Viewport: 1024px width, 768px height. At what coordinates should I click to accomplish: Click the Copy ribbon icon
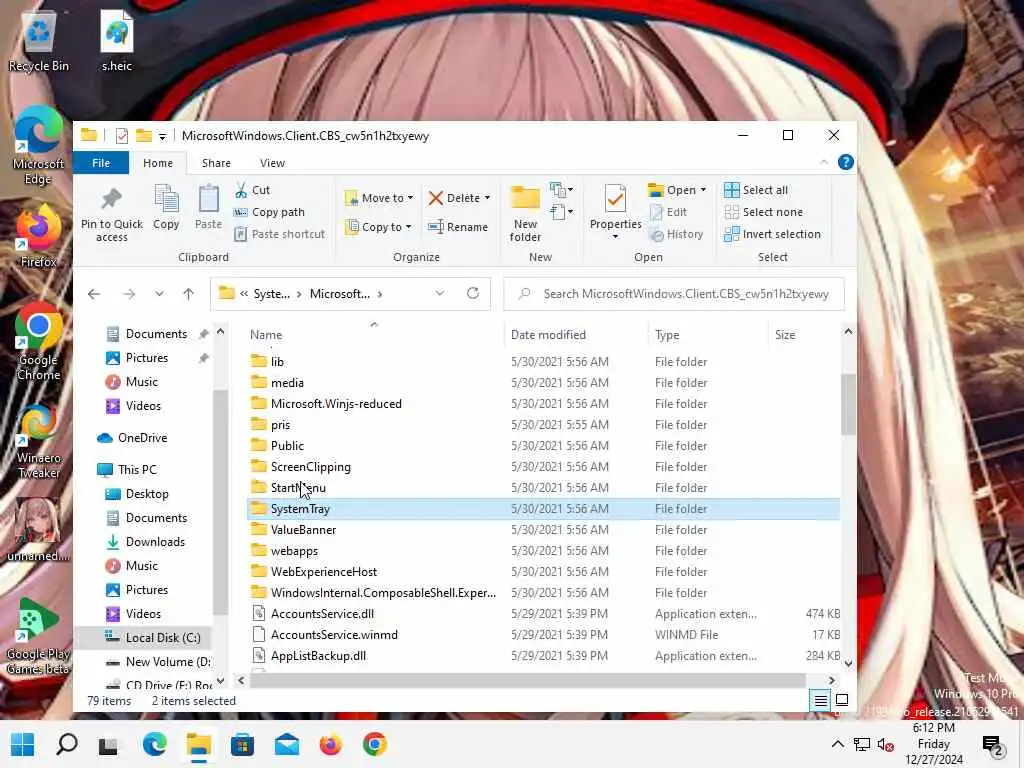click(166, 207)
